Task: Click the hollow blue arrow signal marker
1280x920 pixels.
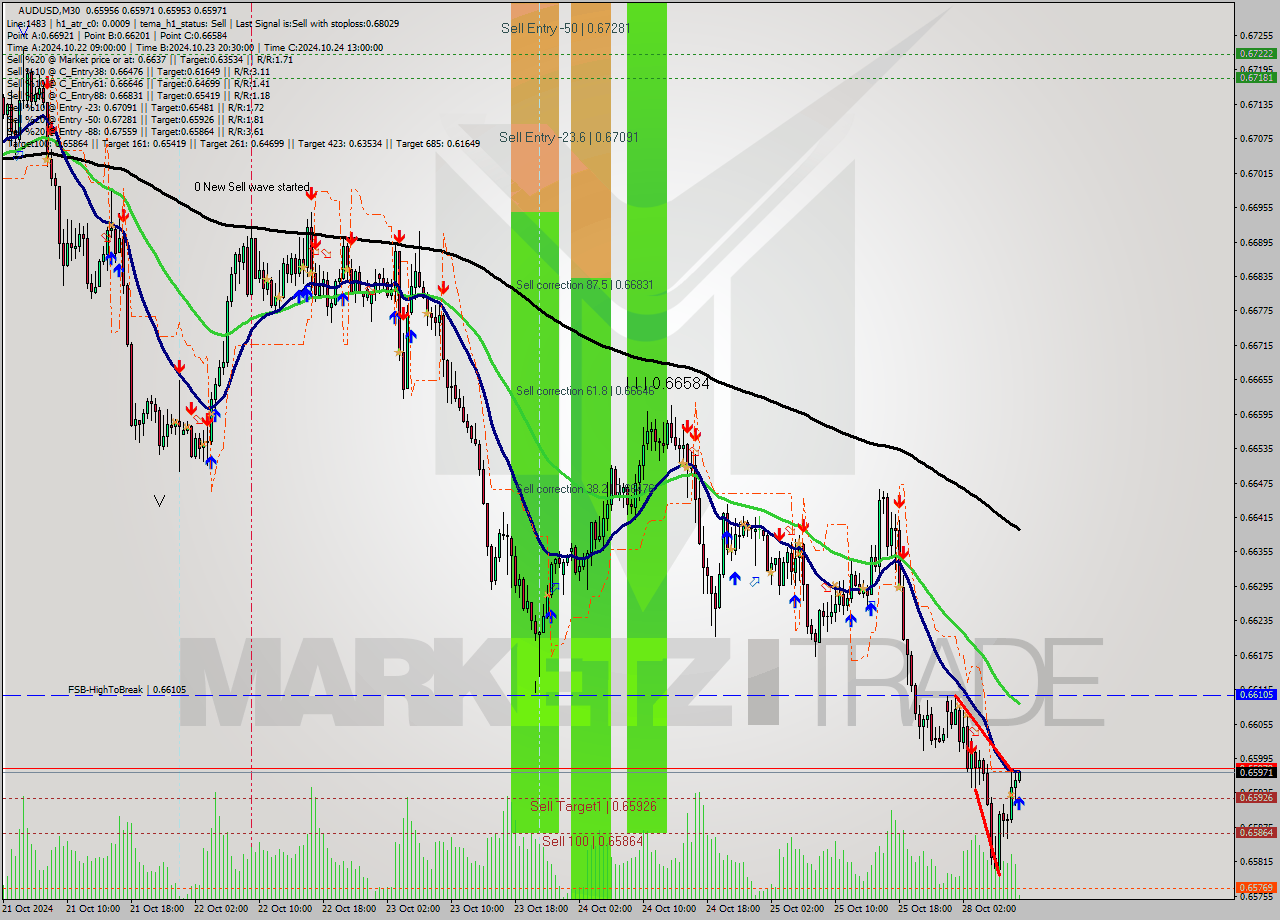Action: click(754, 580)
